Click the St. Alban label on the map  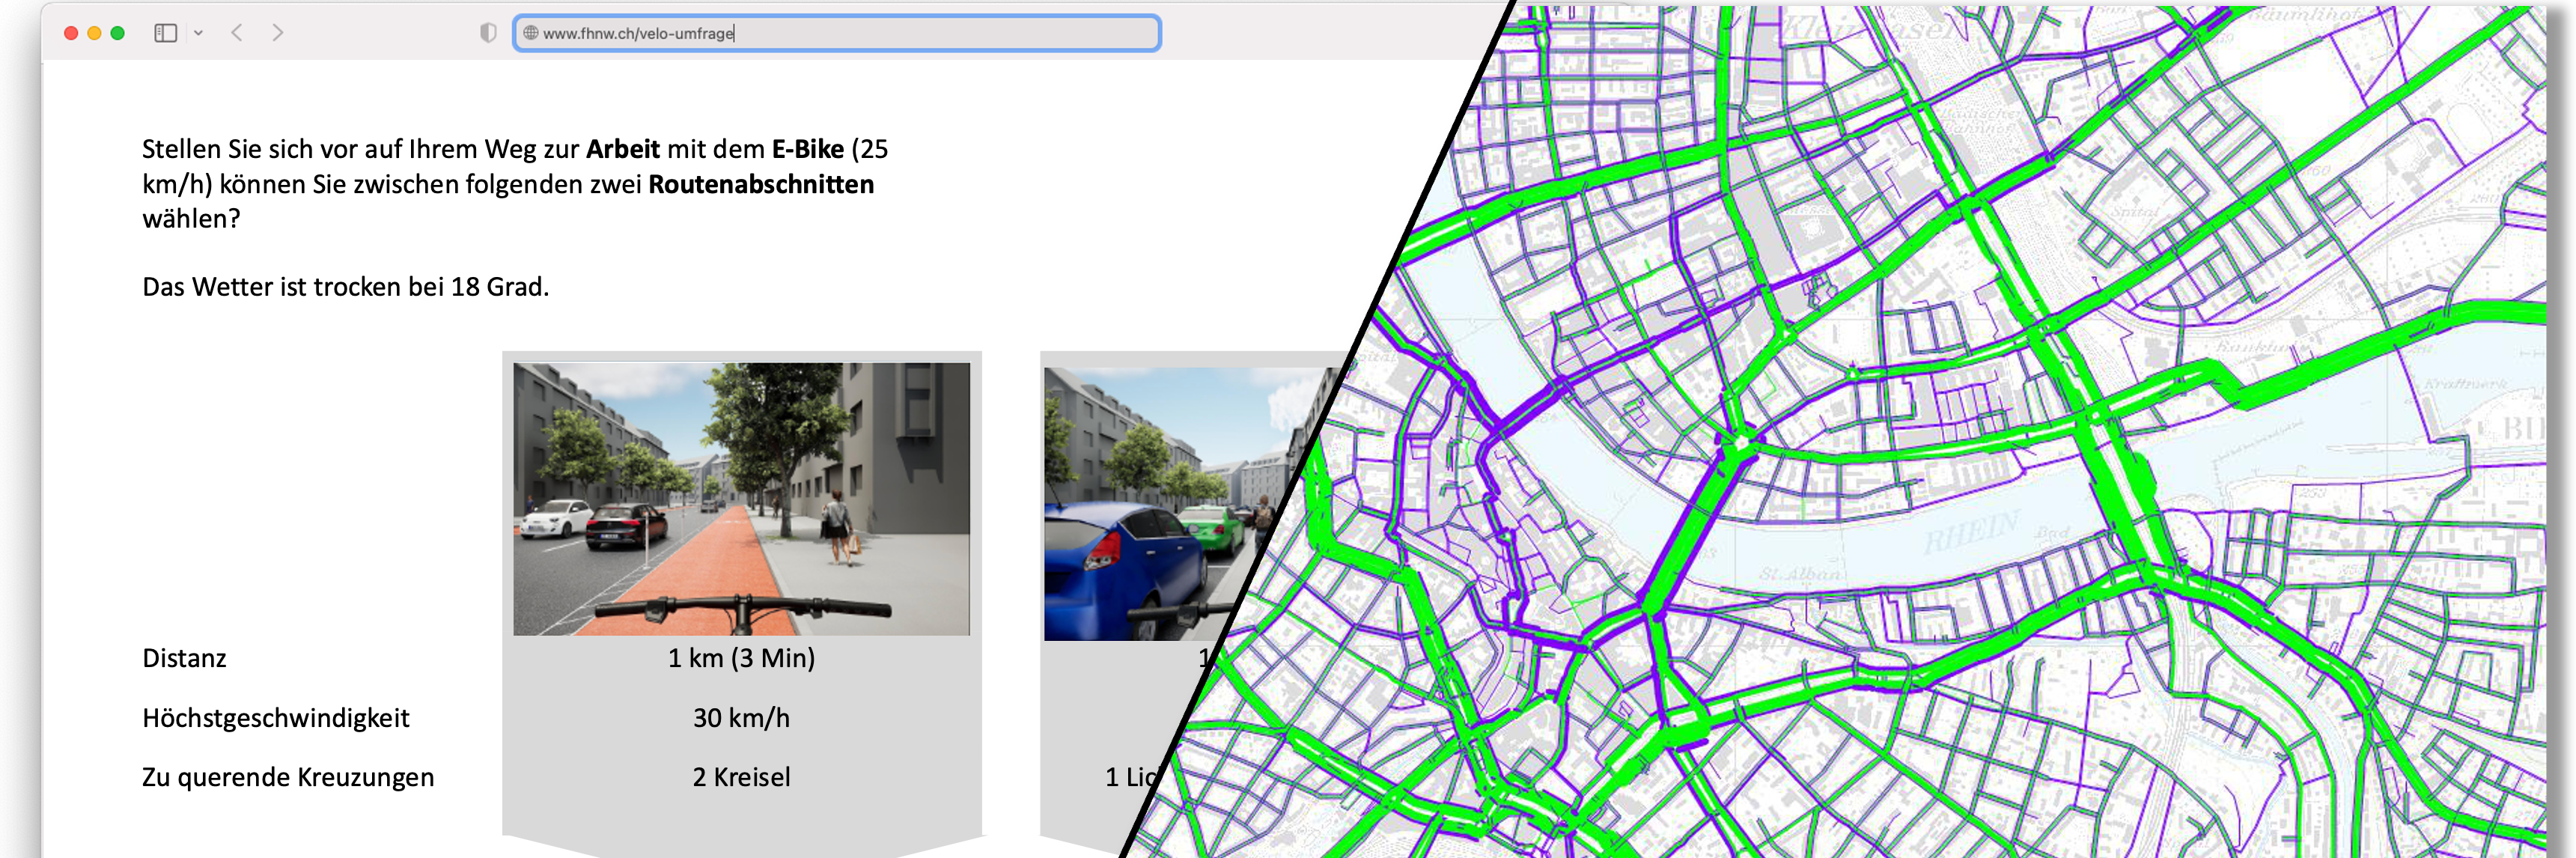(1802, 574)
